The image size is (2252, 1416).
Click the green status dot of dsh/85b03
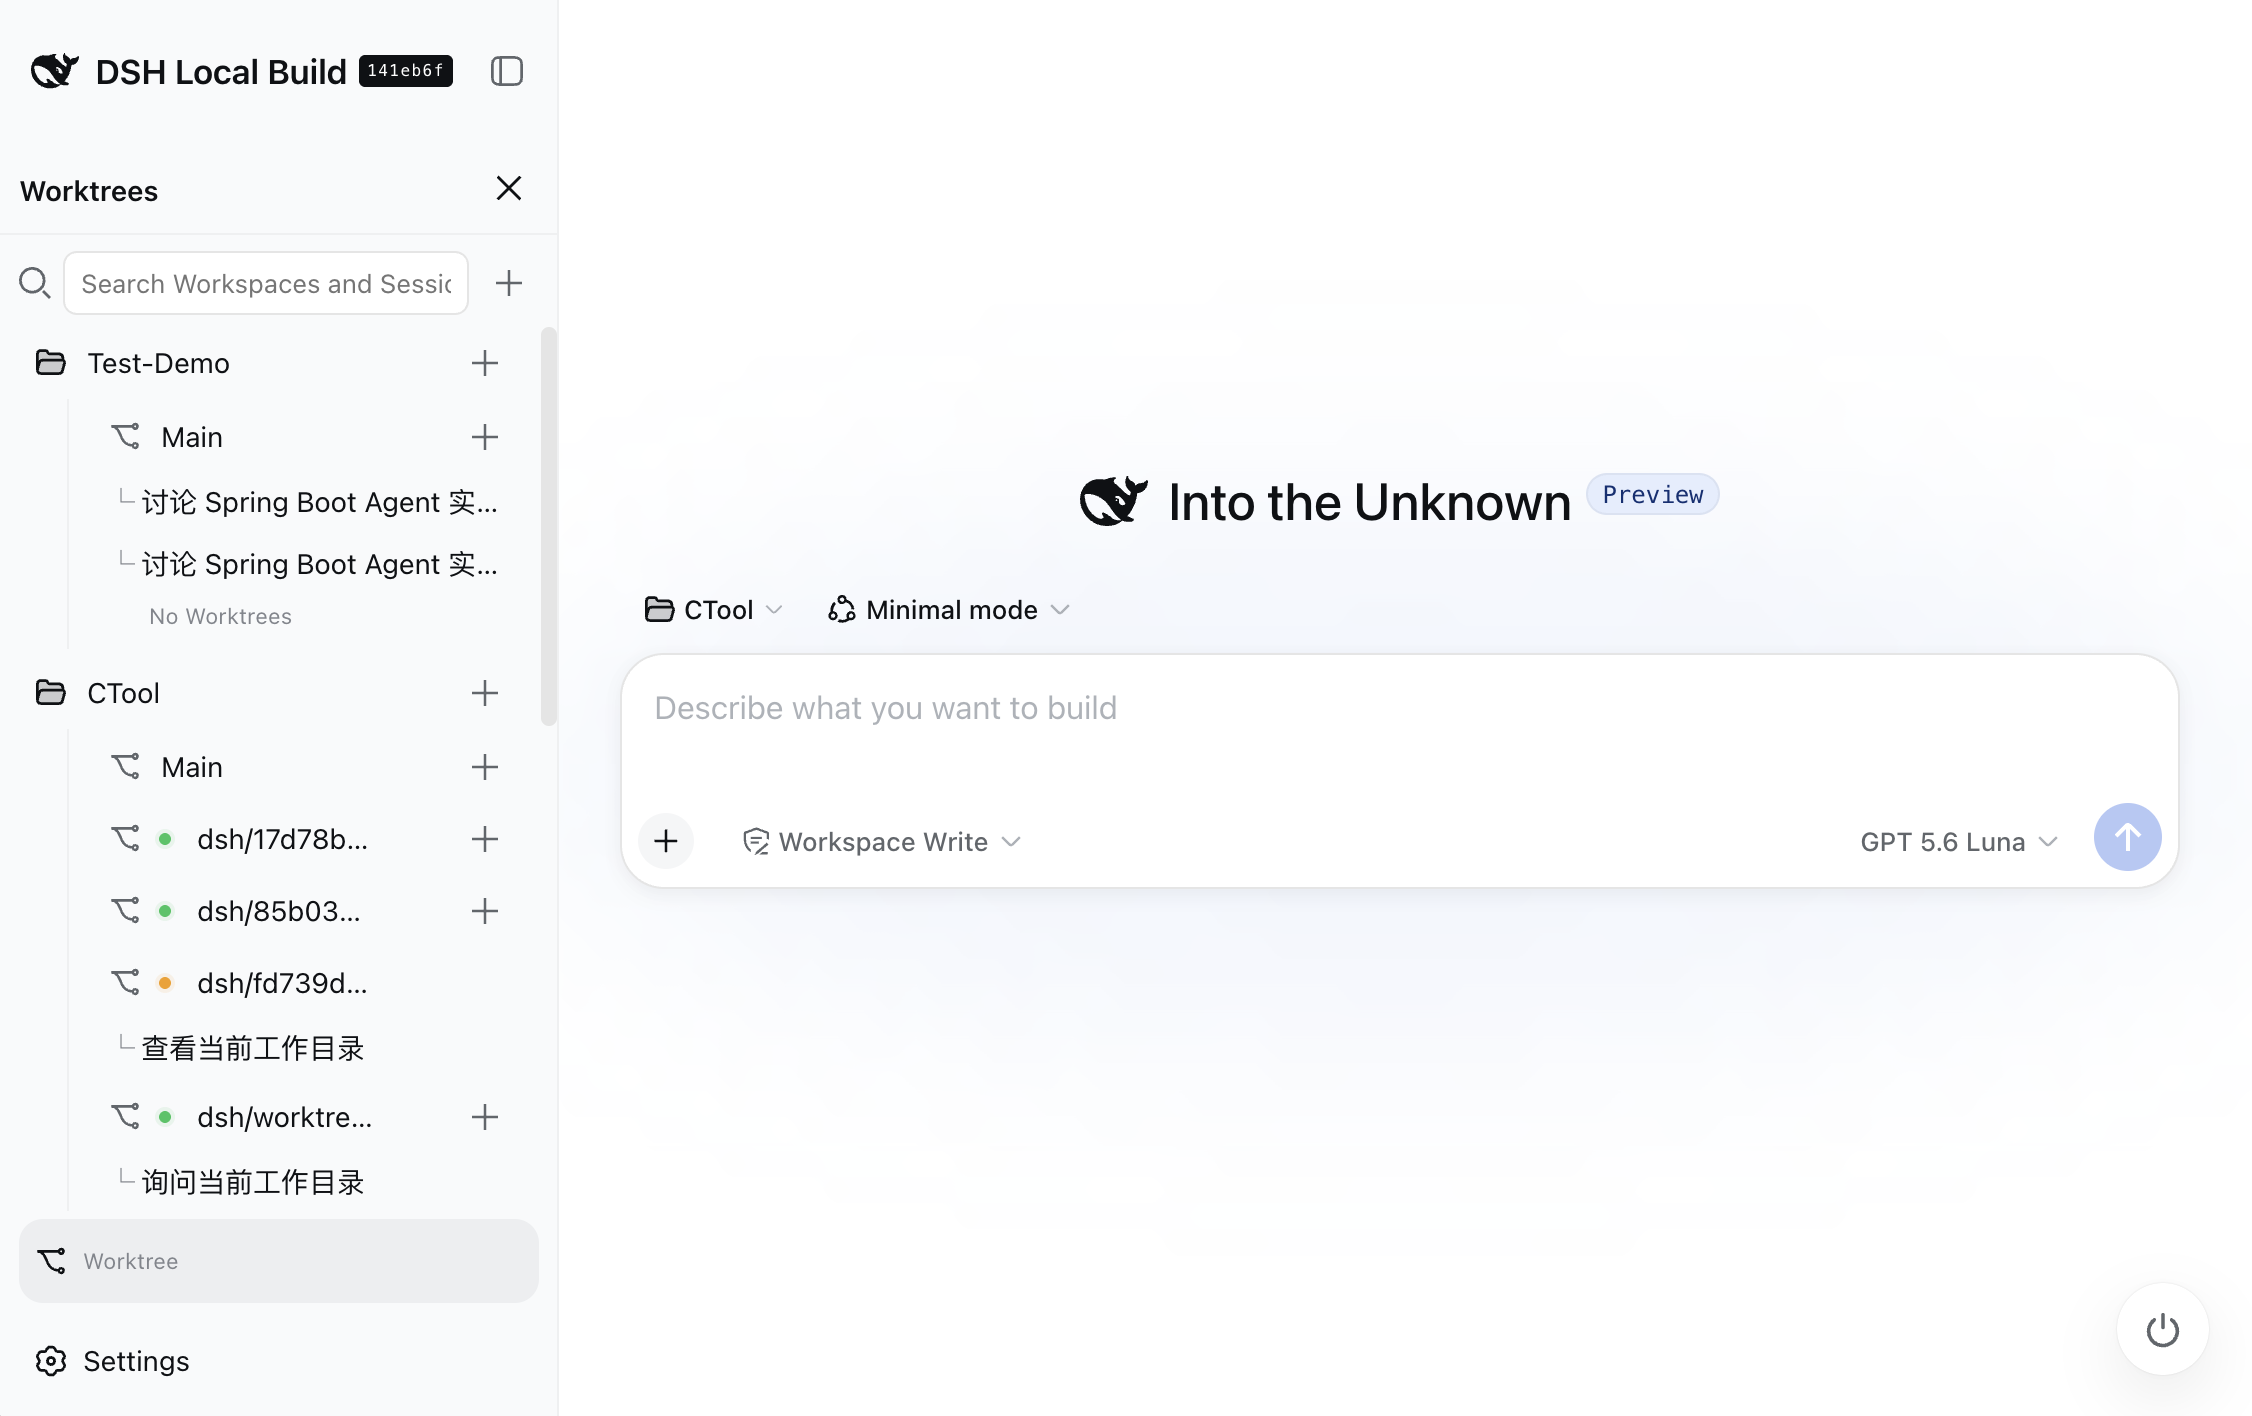tap(165, 911)
